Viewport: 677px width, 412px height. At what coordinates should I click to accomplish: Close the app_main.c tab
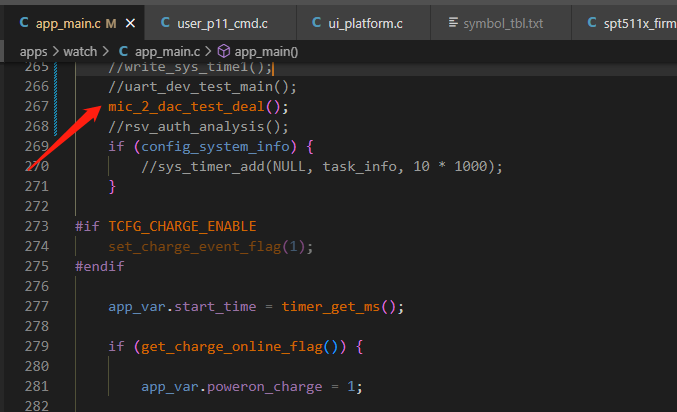click(130, 23)
